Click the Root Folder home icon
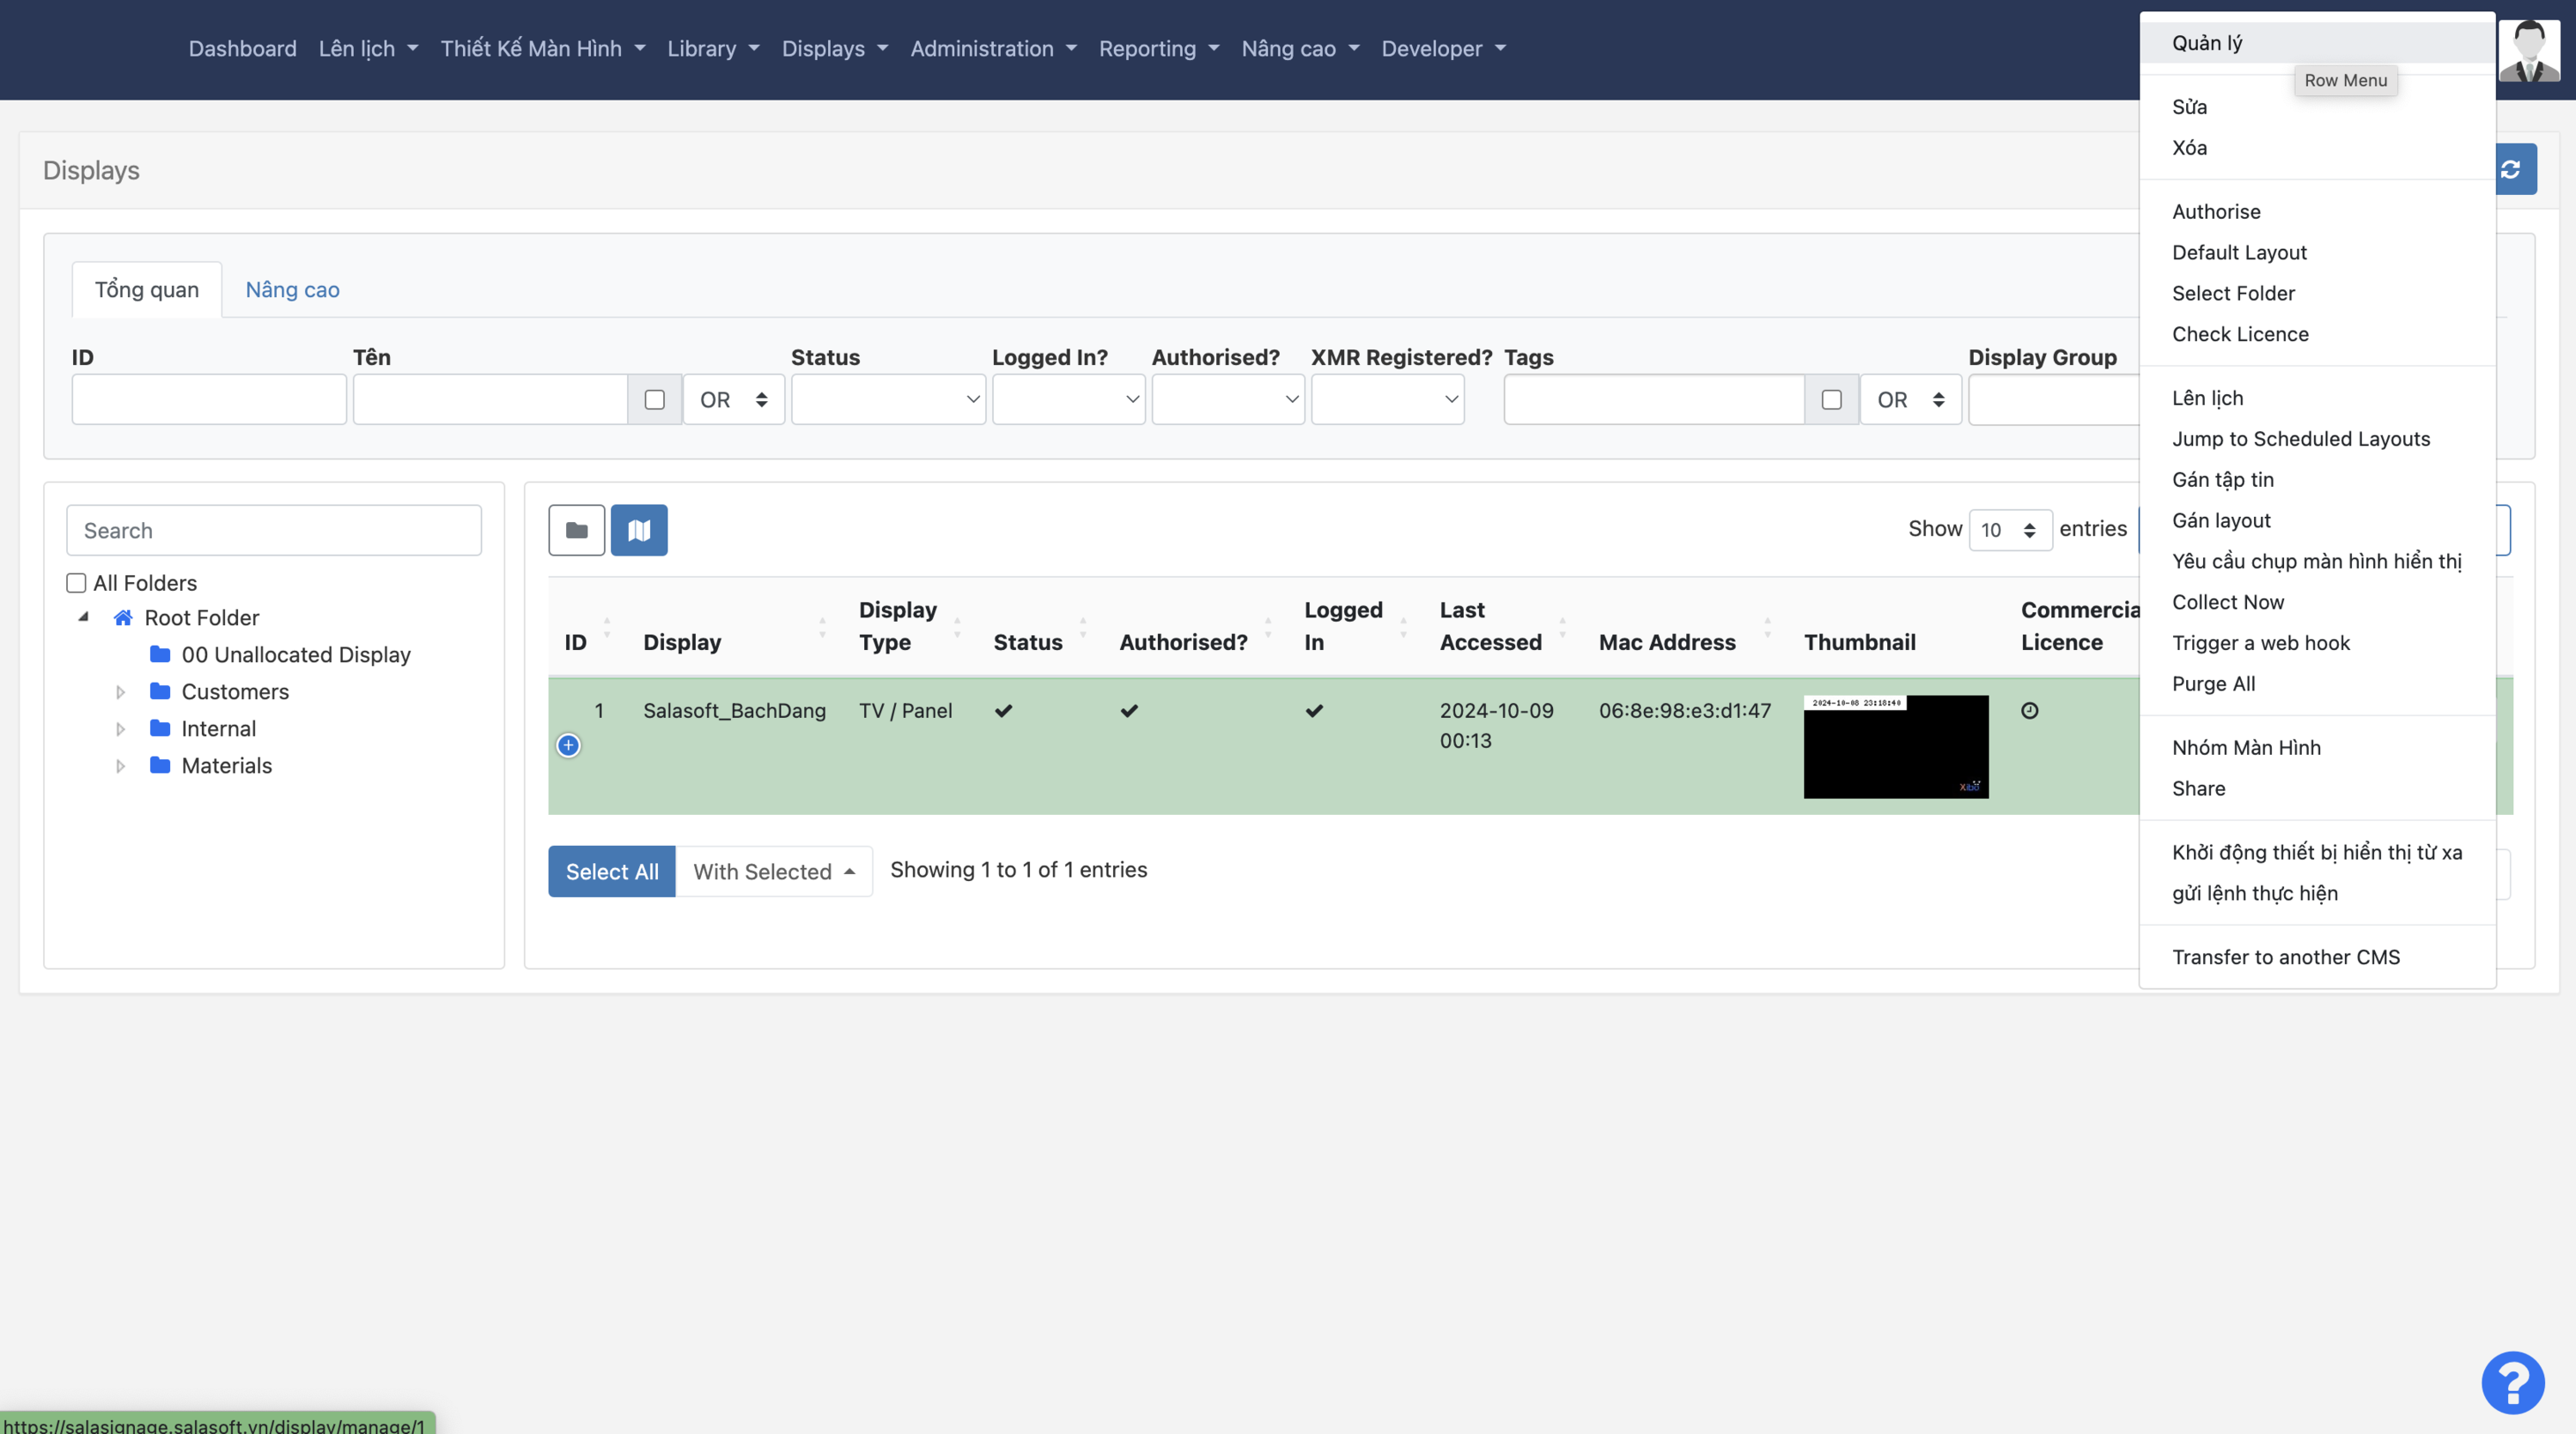This screenshot has width=2576, height=1434. 123,618
